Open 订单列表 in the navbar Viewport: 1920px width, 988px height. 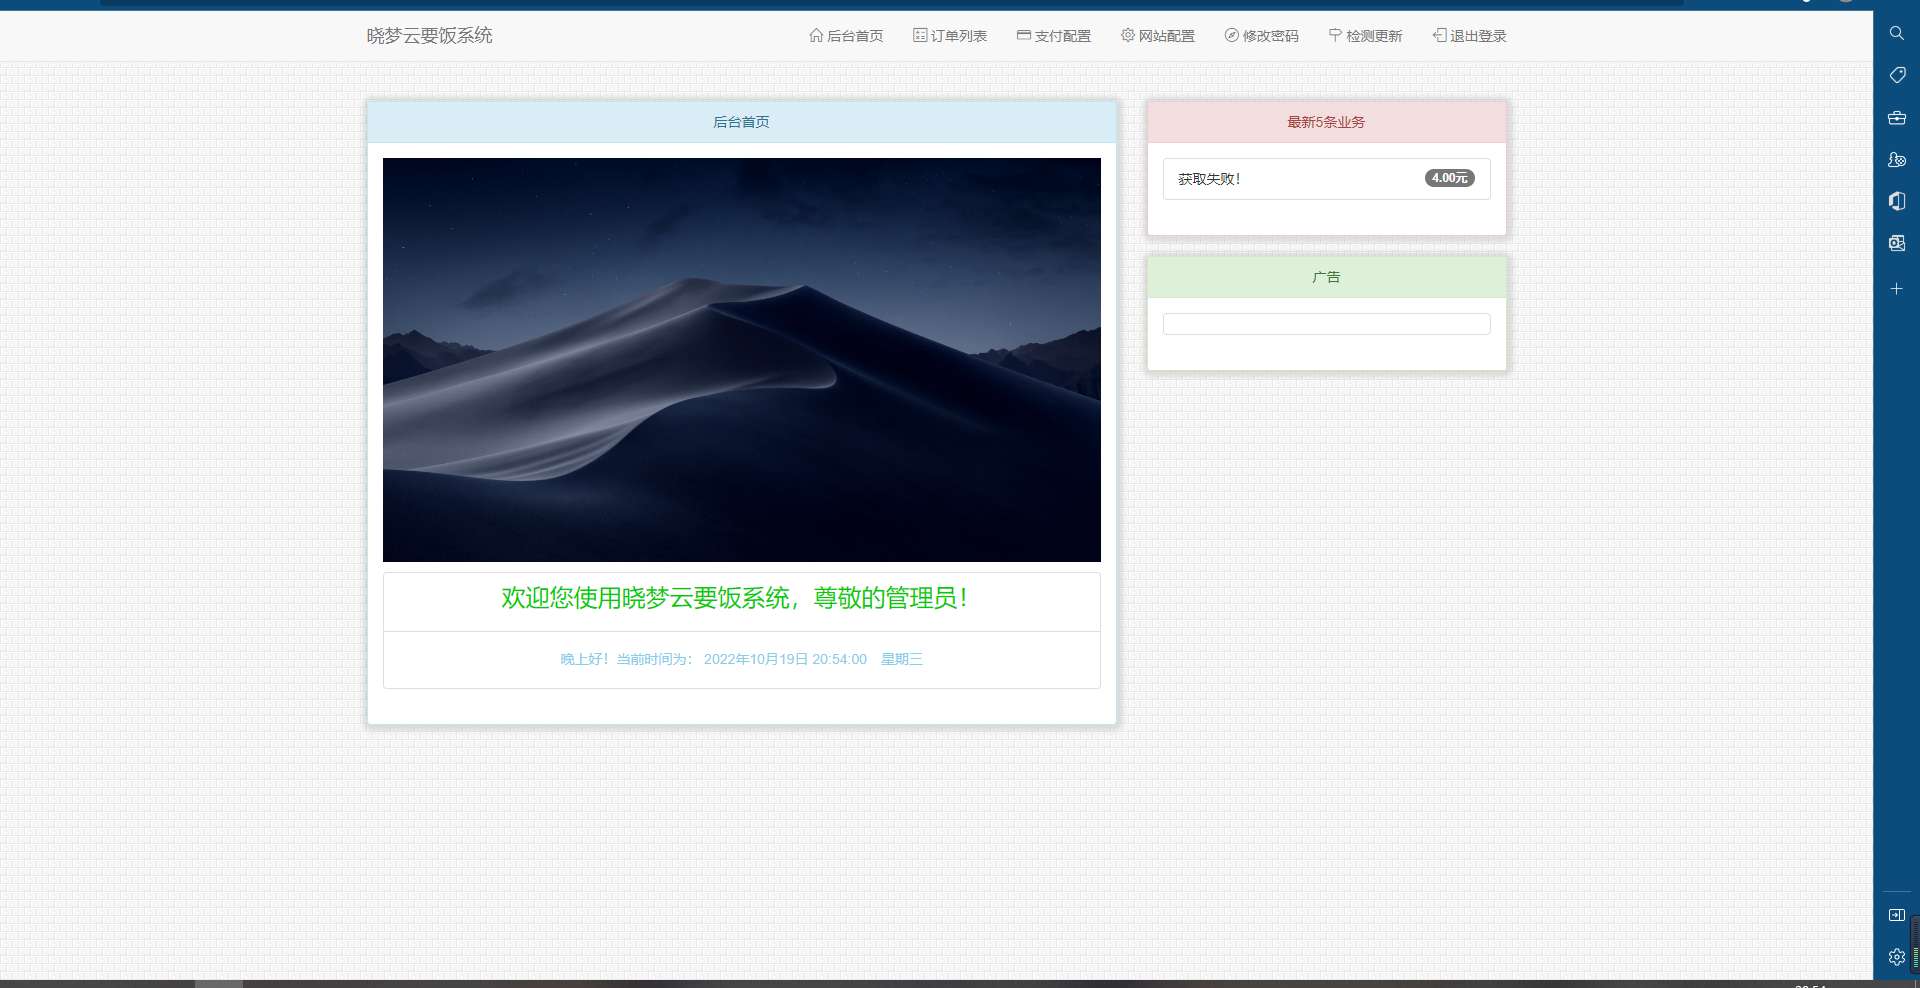pos(950,36)
